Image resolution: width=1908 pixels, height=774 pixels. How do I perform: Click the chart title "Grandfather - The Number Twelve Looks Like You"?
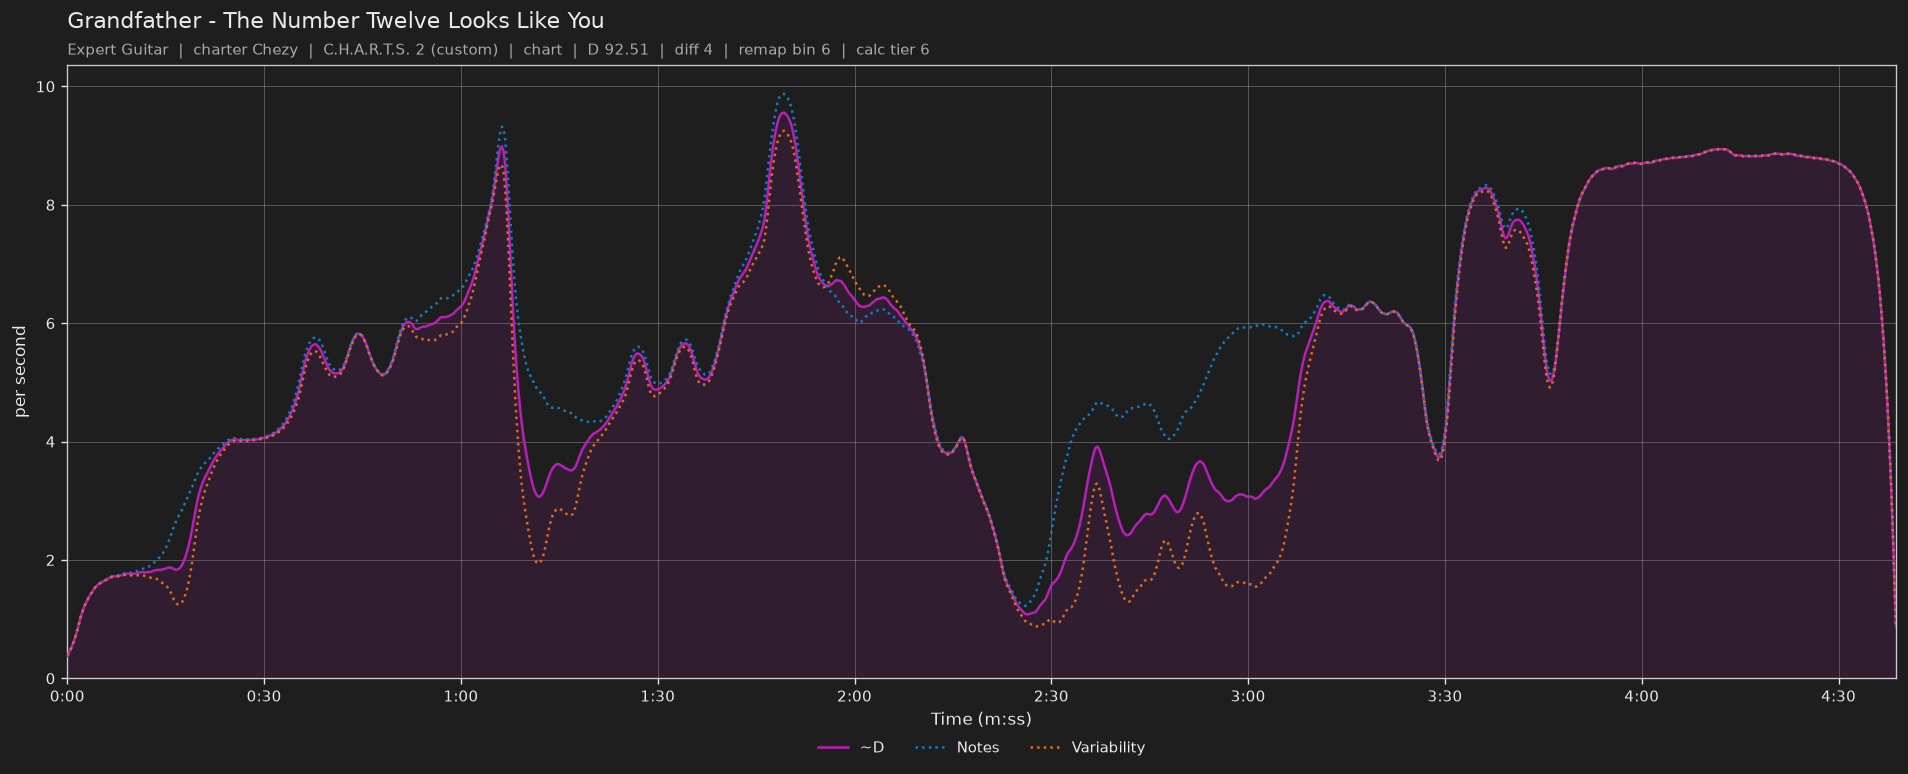336,21
